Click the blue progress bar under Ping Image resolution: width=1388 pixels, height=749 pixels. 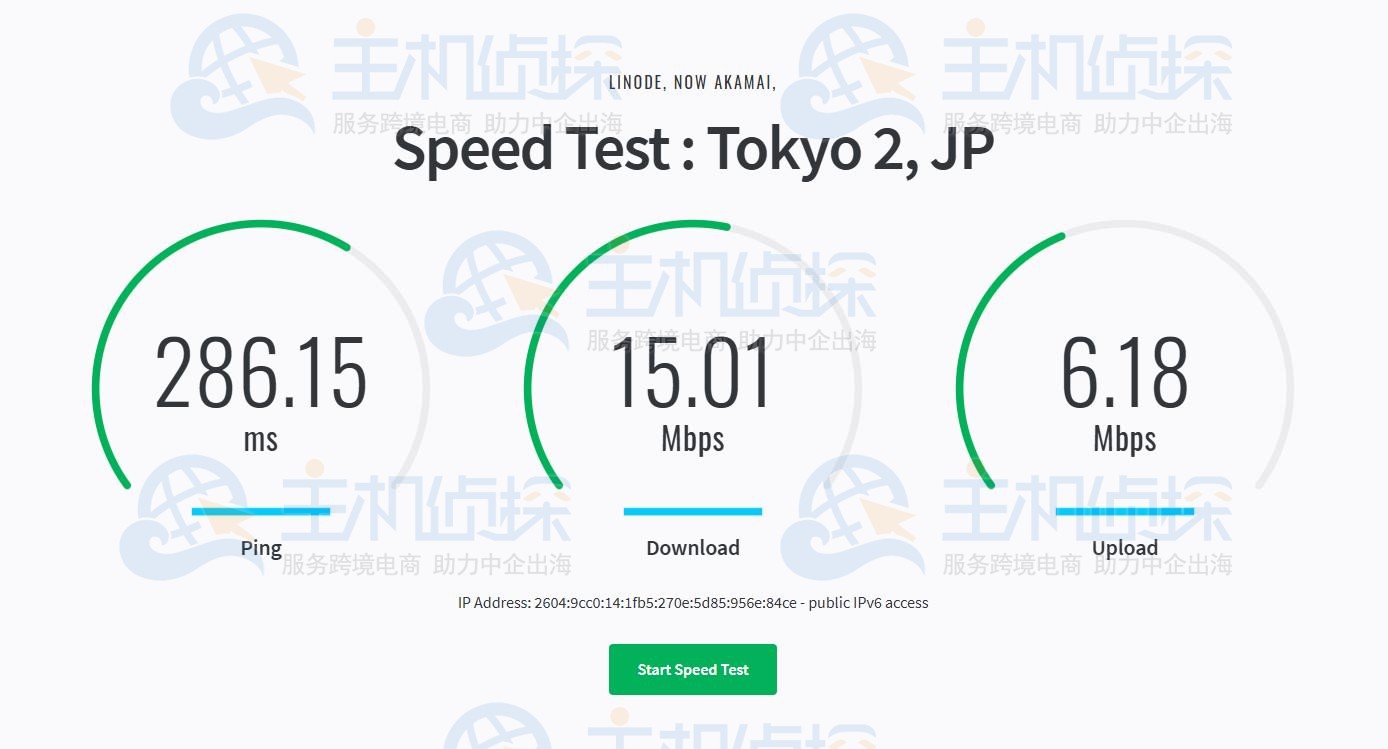(x=260, y=511)
